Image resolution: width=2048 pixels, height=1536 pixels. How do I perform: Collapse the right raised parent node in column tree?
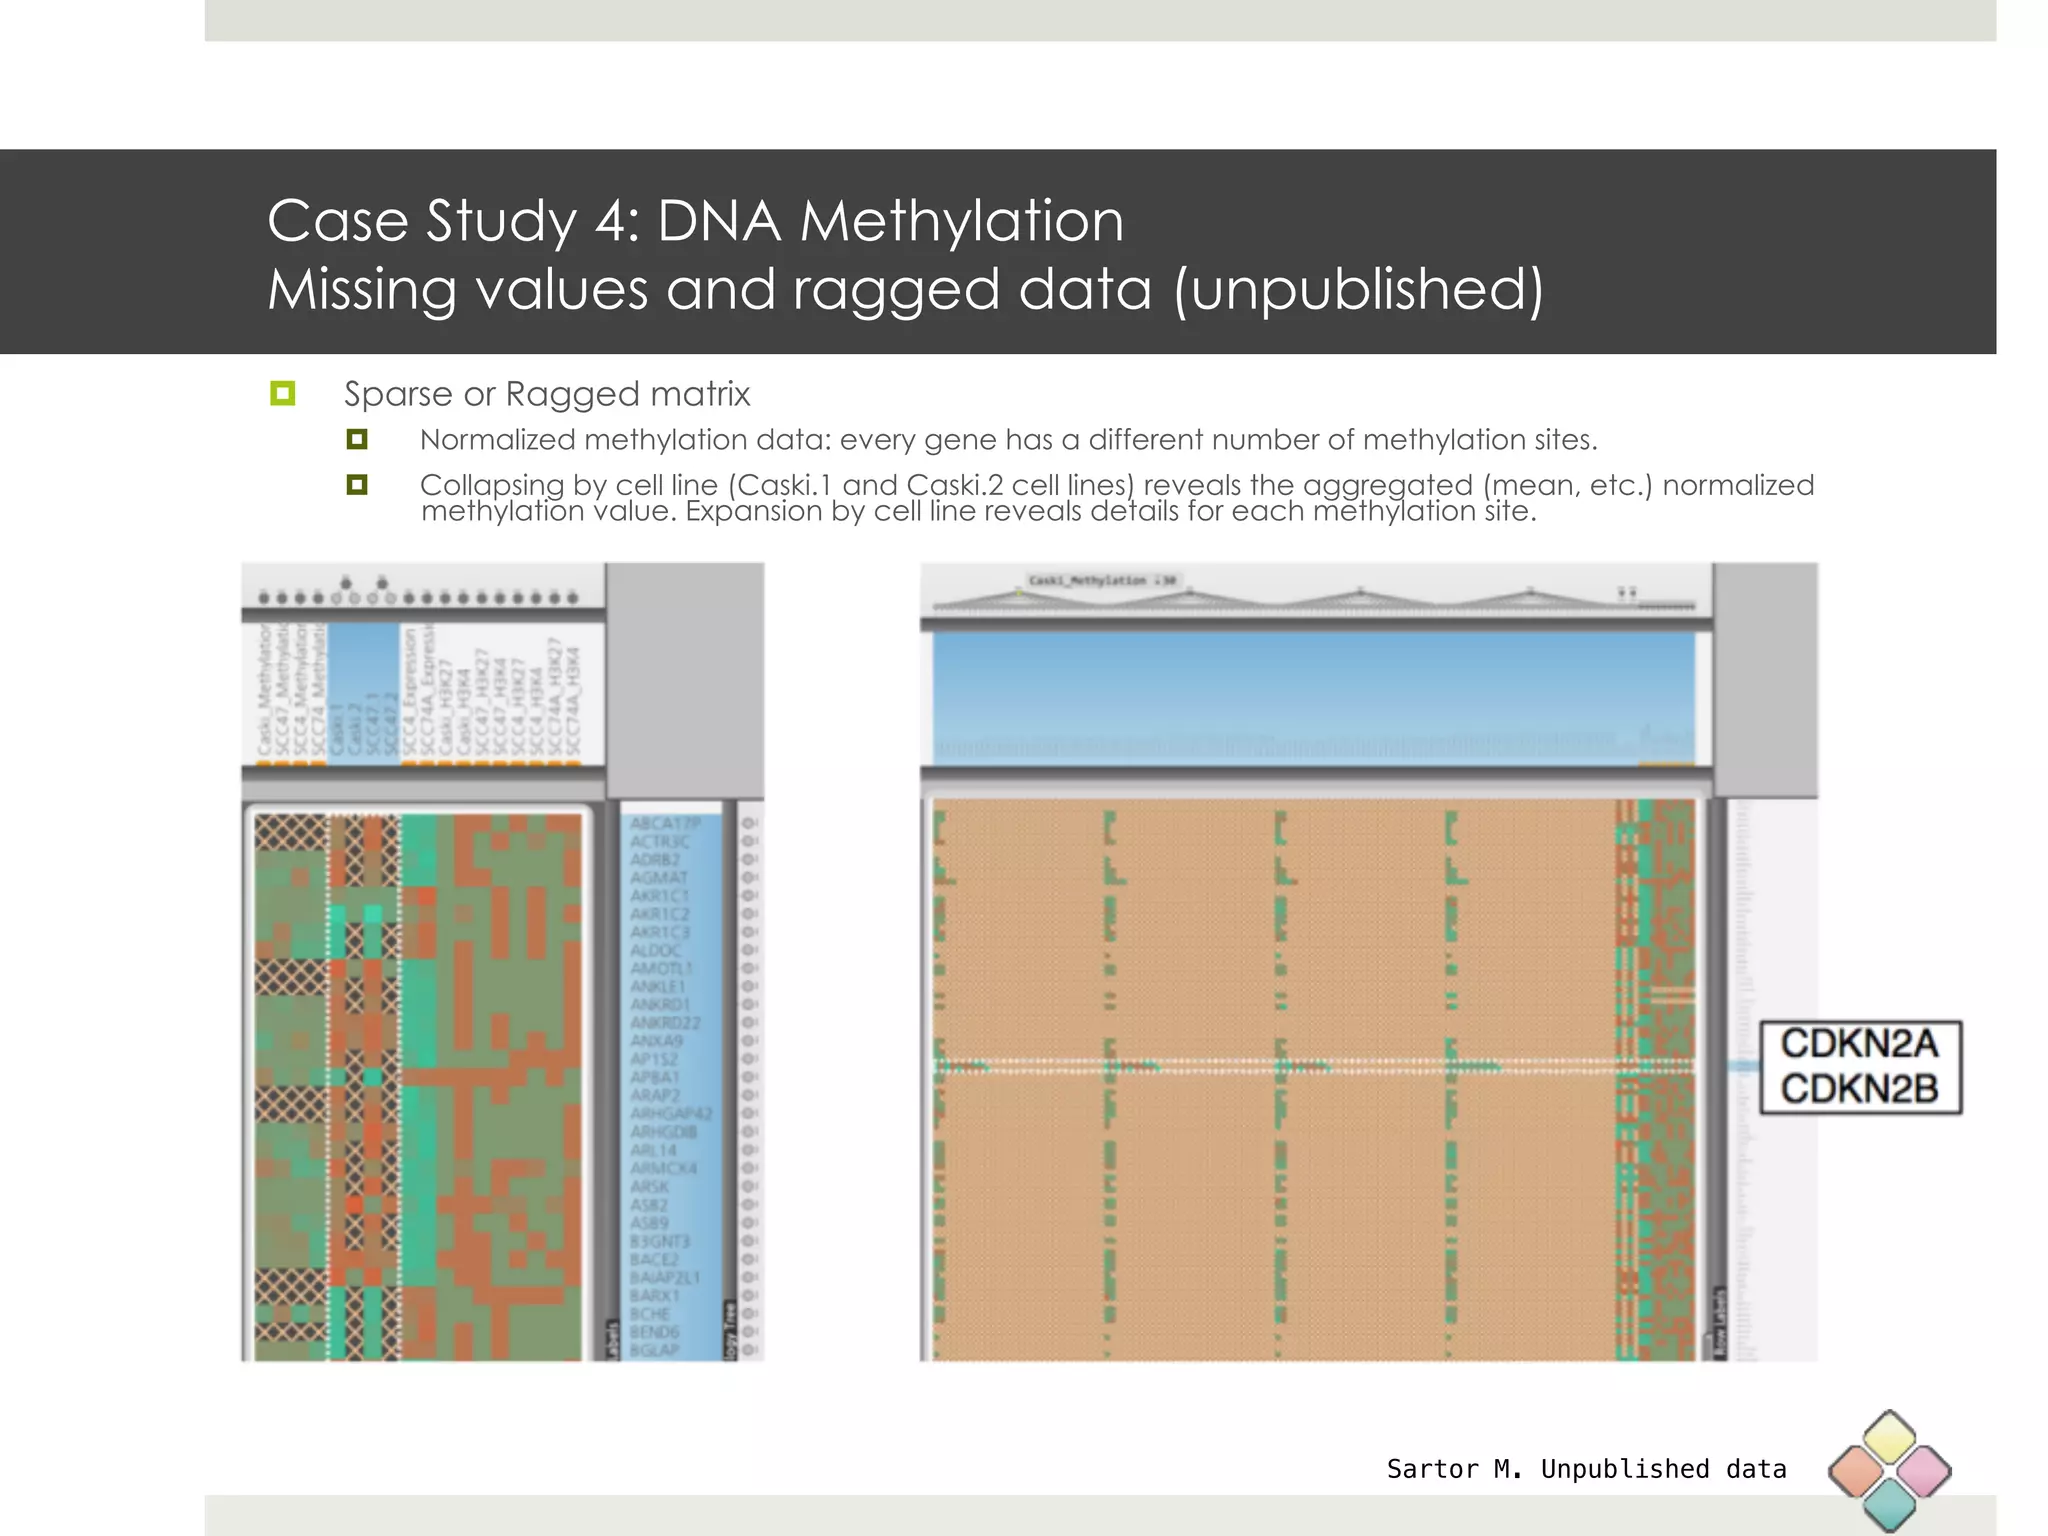(x=382, y=582)
